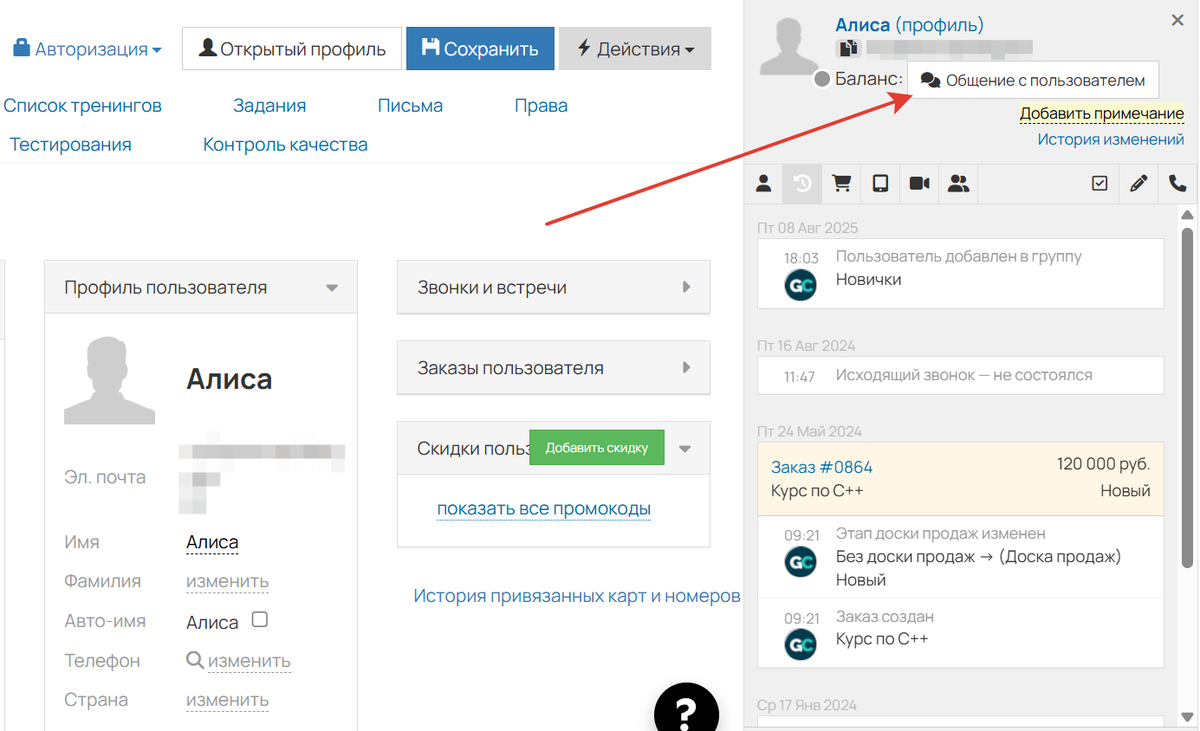This screenshot has height=731, width=1200.
Task: Click the large avatar in Профиль пользователя
Action: [x=109, y=380]
